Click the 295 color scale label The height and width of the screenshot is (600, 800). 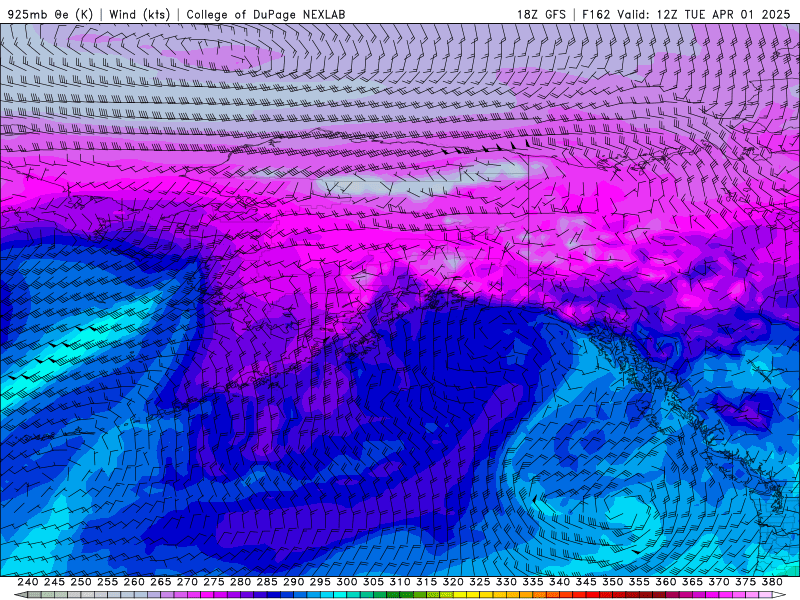[320, 582]
